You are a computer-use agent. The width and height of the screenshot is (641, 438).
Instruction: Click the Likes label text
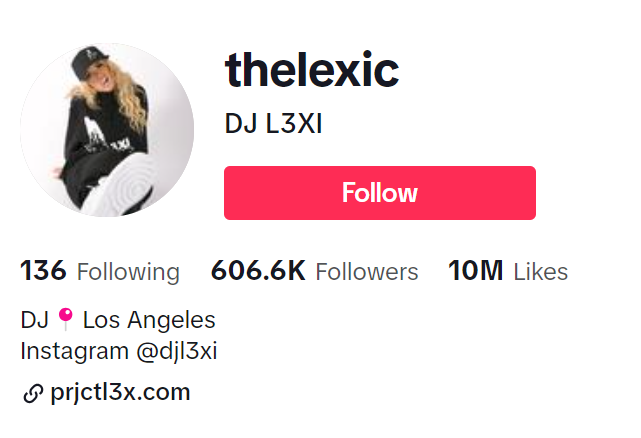540,272
